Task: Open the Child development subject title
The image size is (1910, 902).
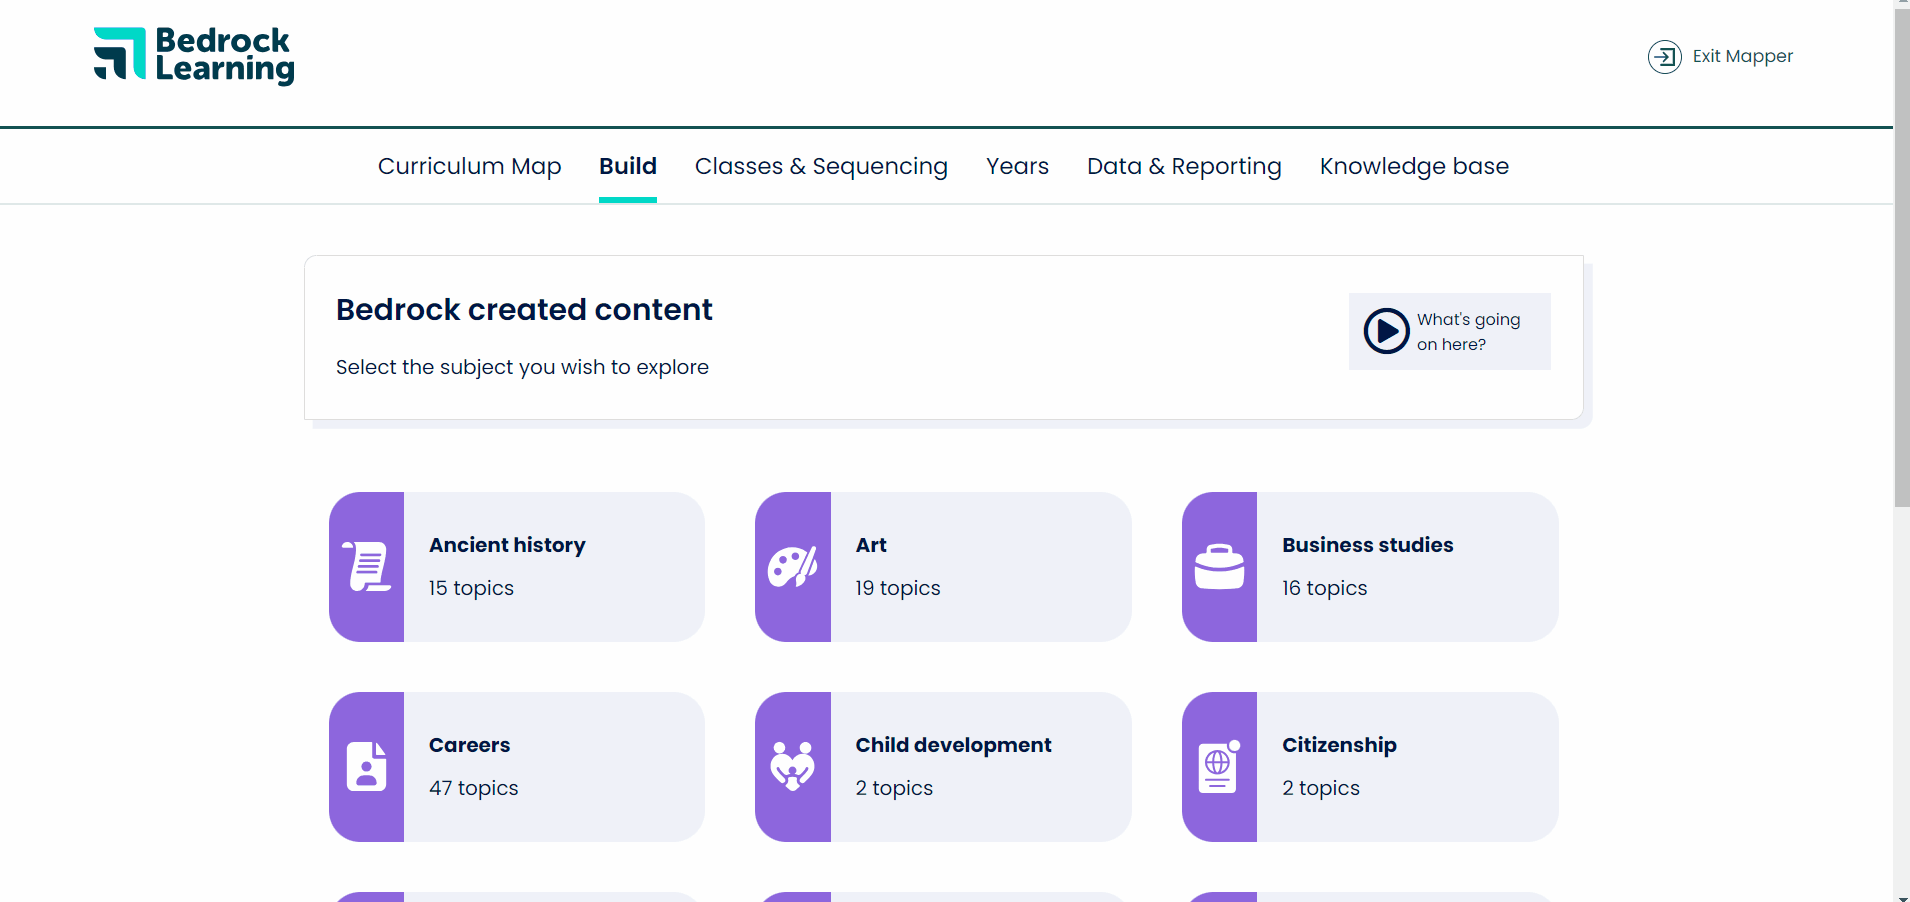Action: 953,745
